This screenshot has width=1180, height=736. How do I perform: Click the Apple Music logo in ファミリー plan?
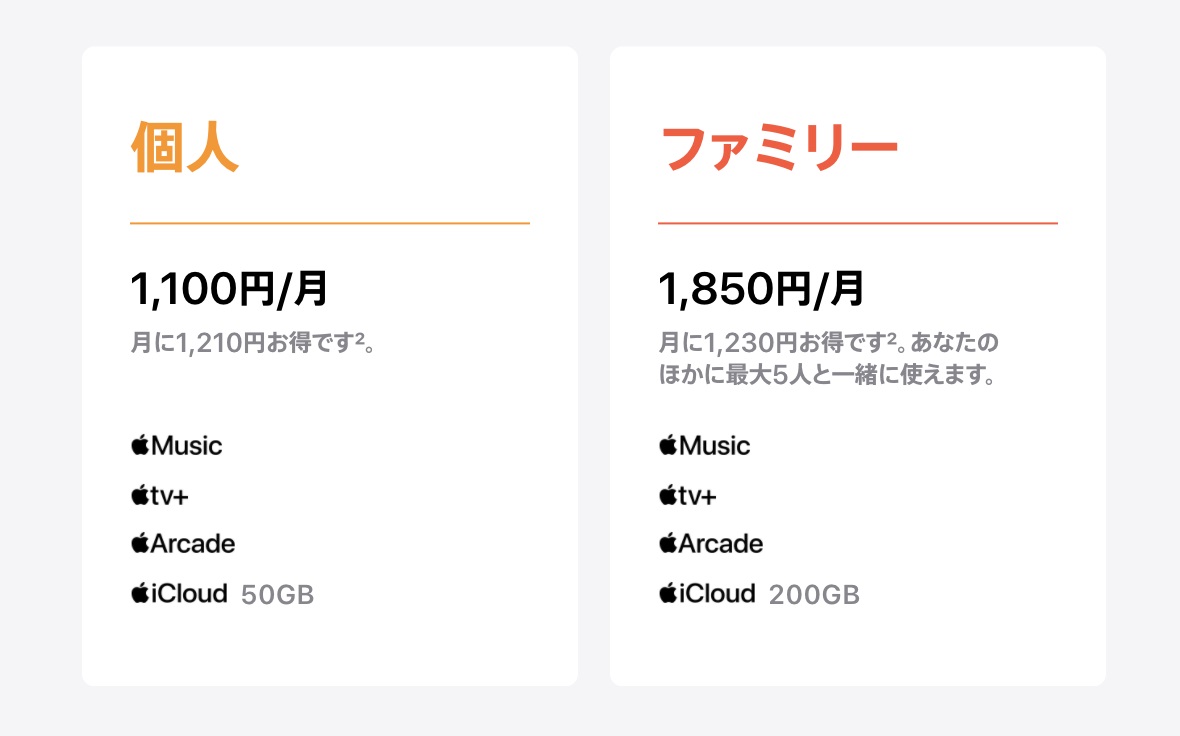click(x=704, y=445)
